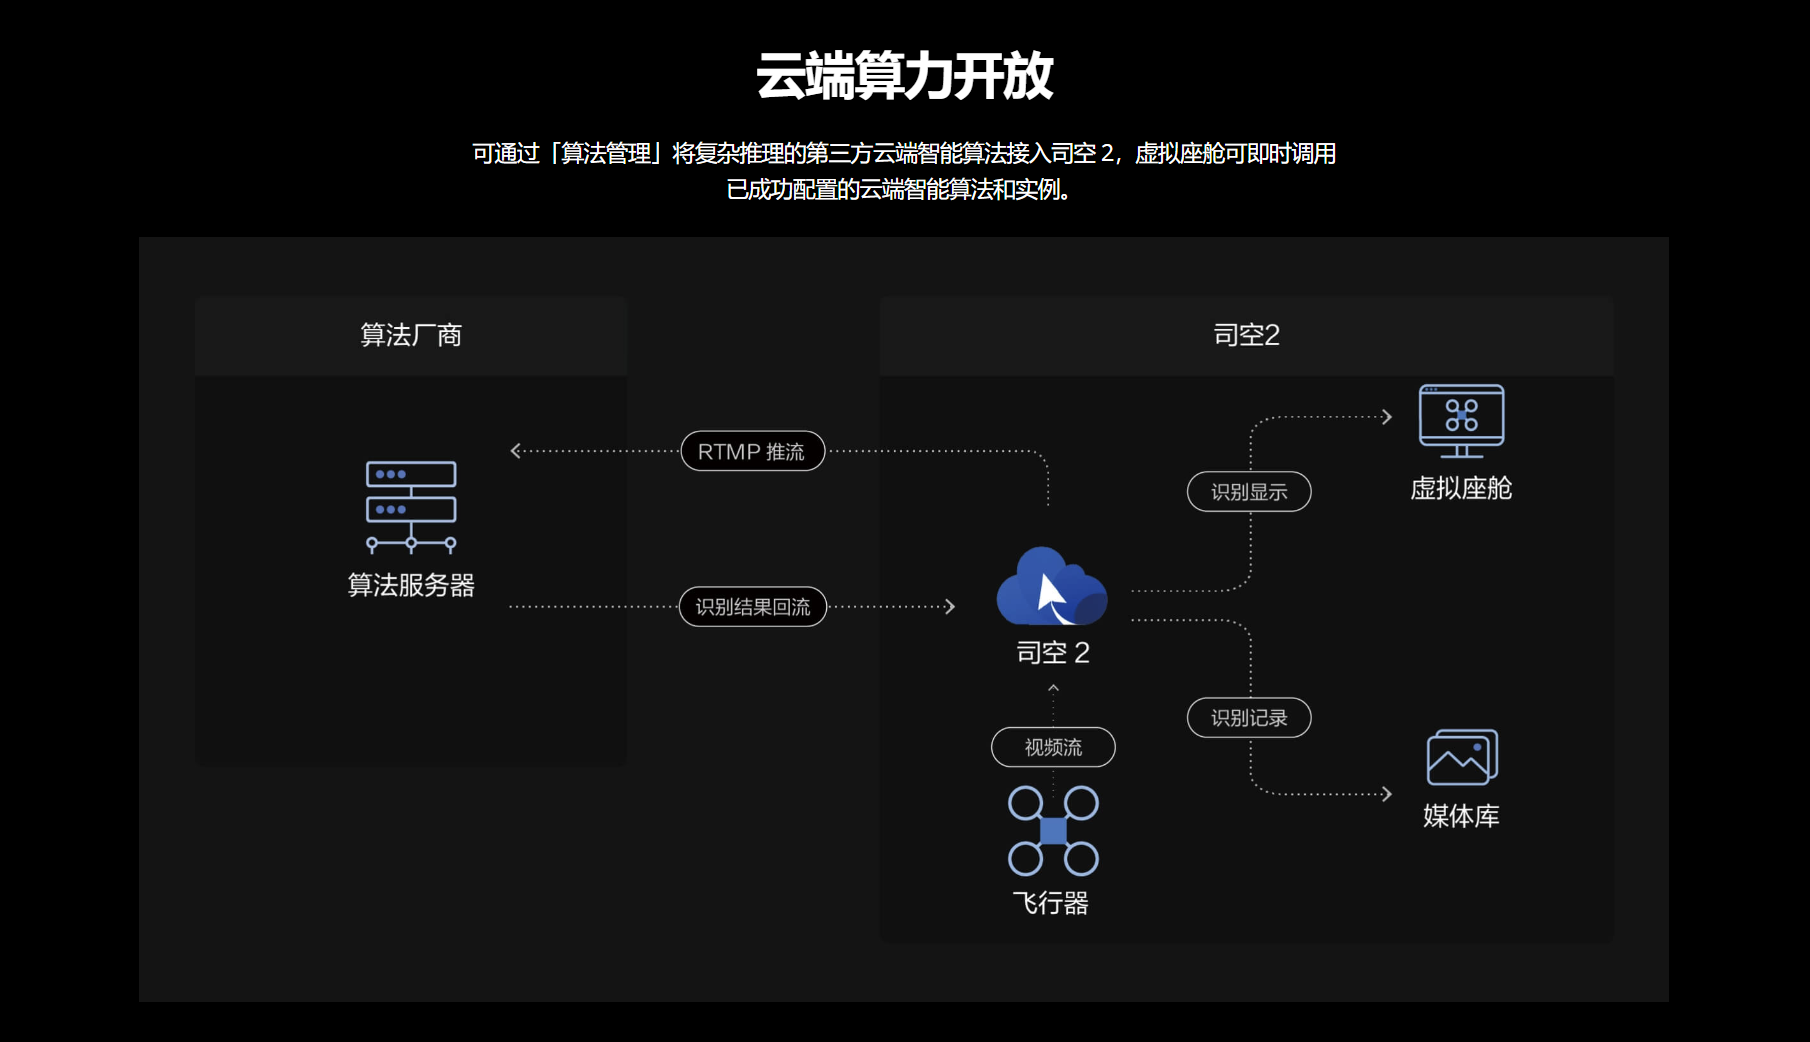The height and width of the screenshot is (1042, 1810).
Task: Click the 司空2 panel header
Action: (x=1246, y=335)
